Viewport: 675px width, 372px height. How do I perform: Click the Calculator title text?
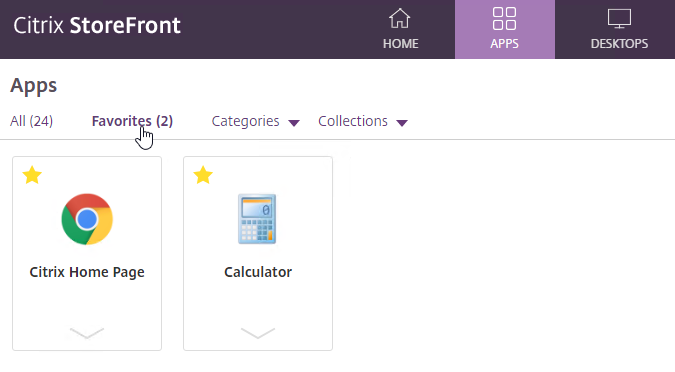[x=258, y=272]
